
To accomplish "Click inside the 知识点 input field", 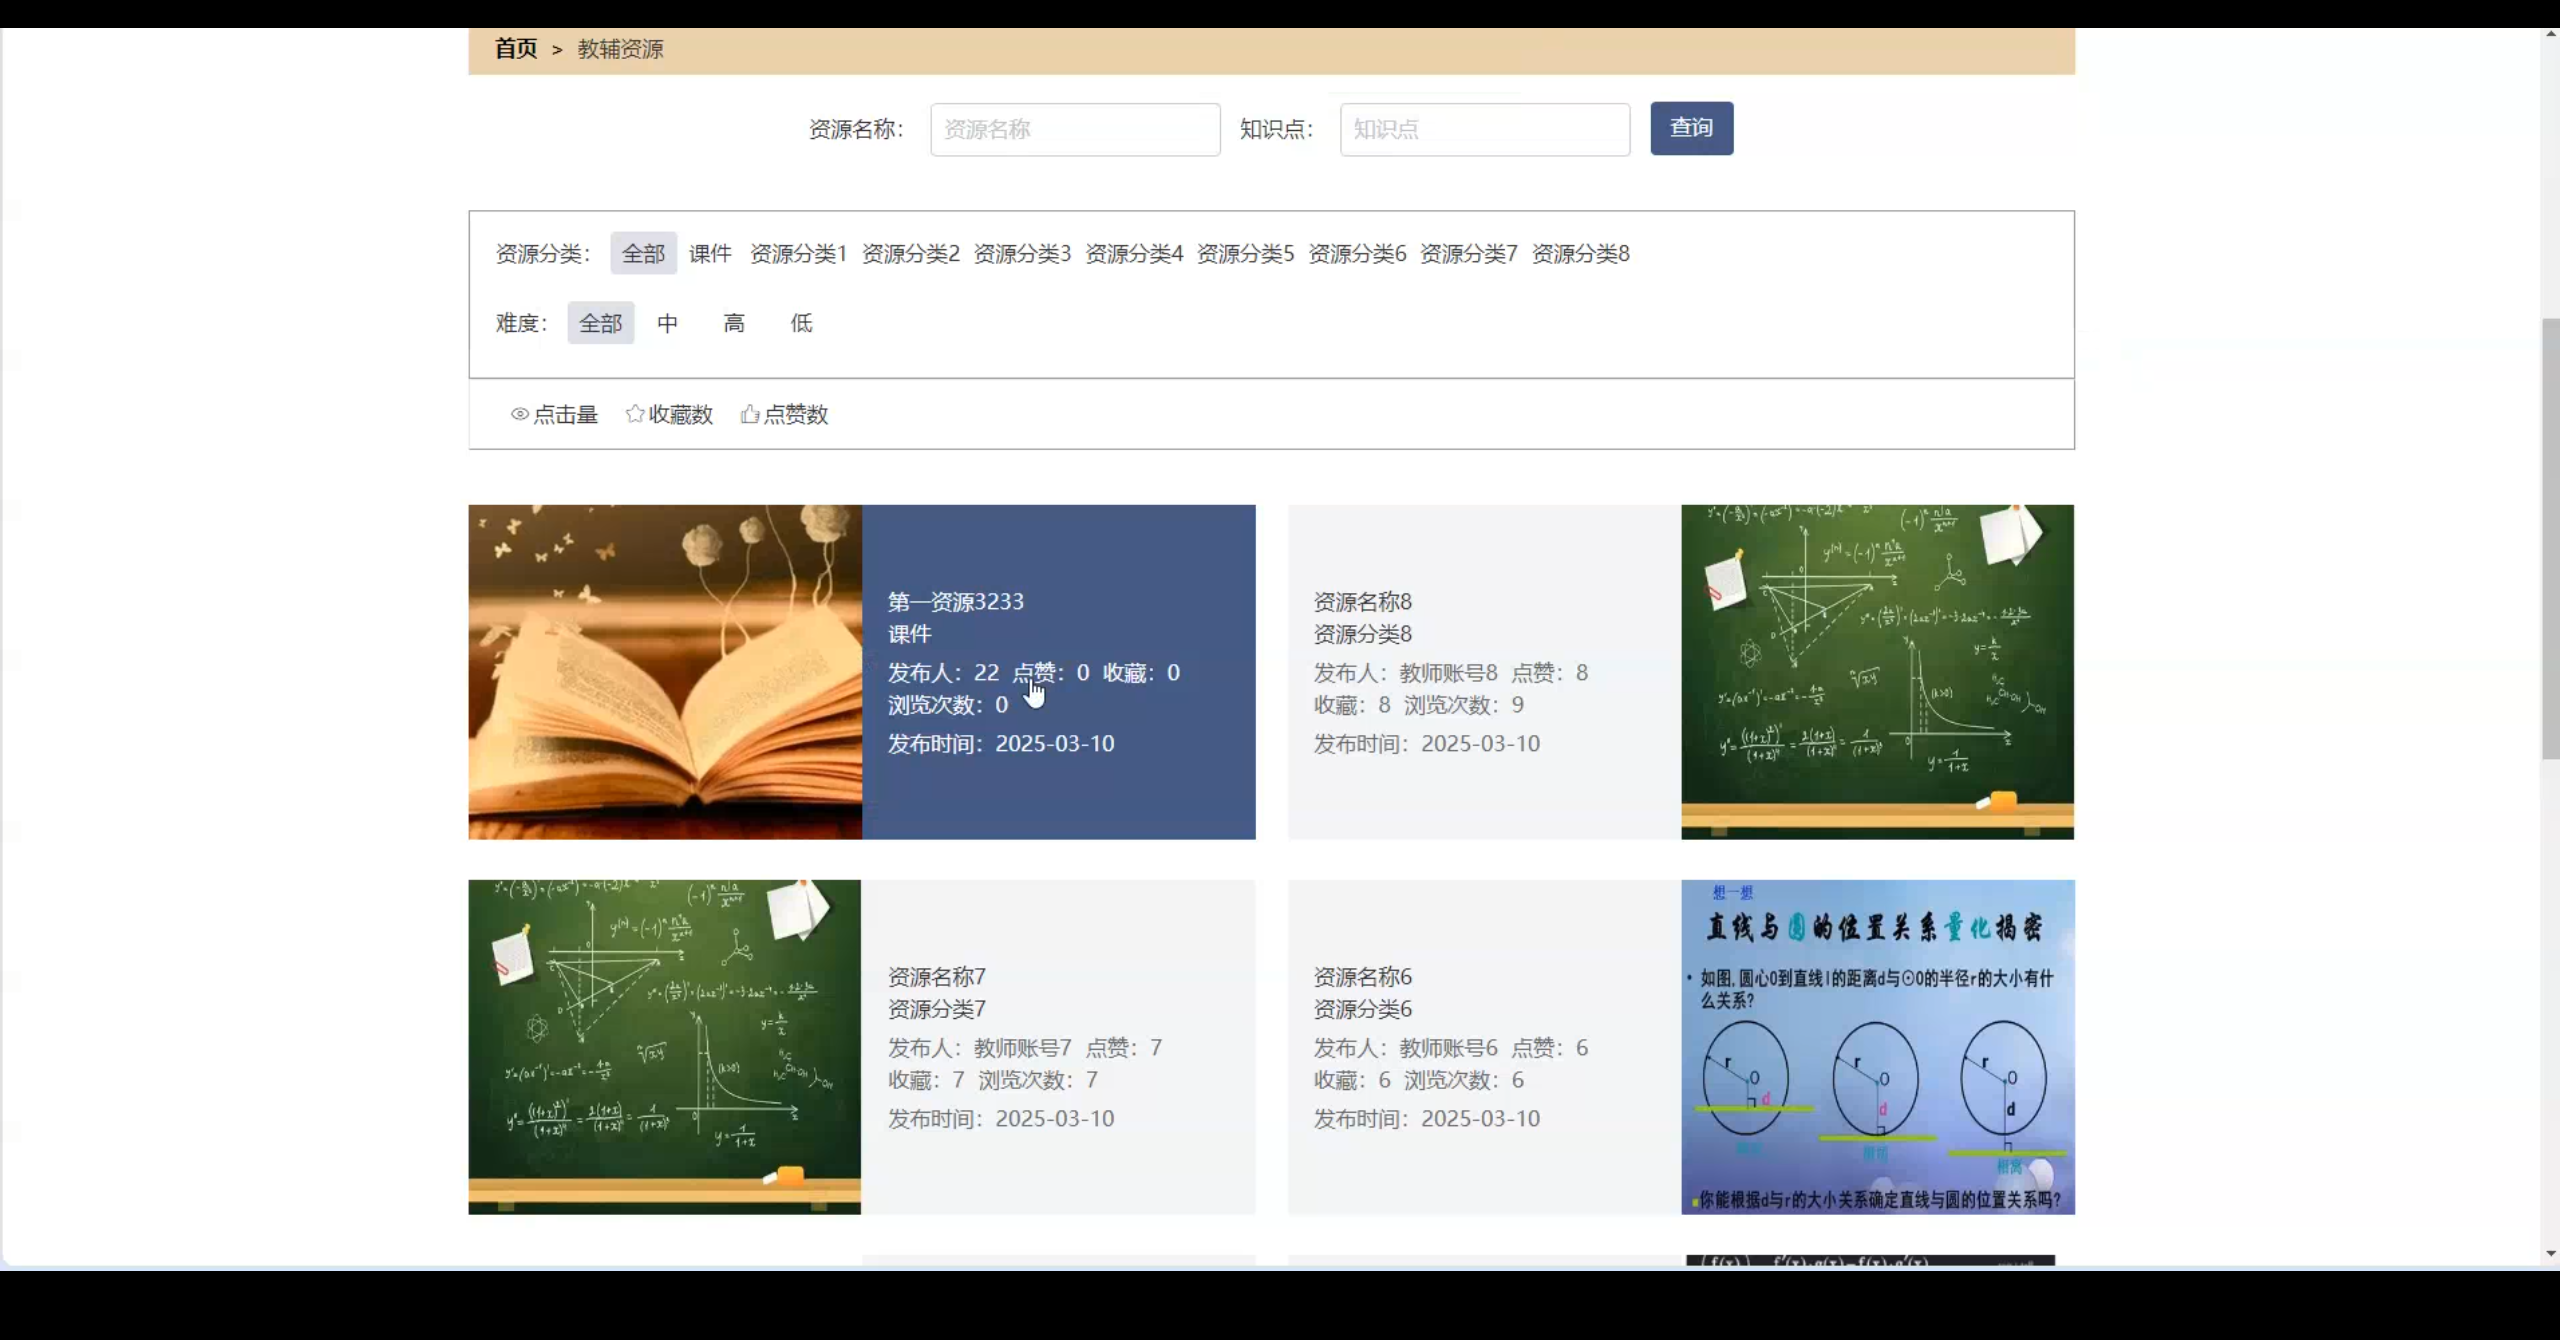I will tap(1484, 129).
